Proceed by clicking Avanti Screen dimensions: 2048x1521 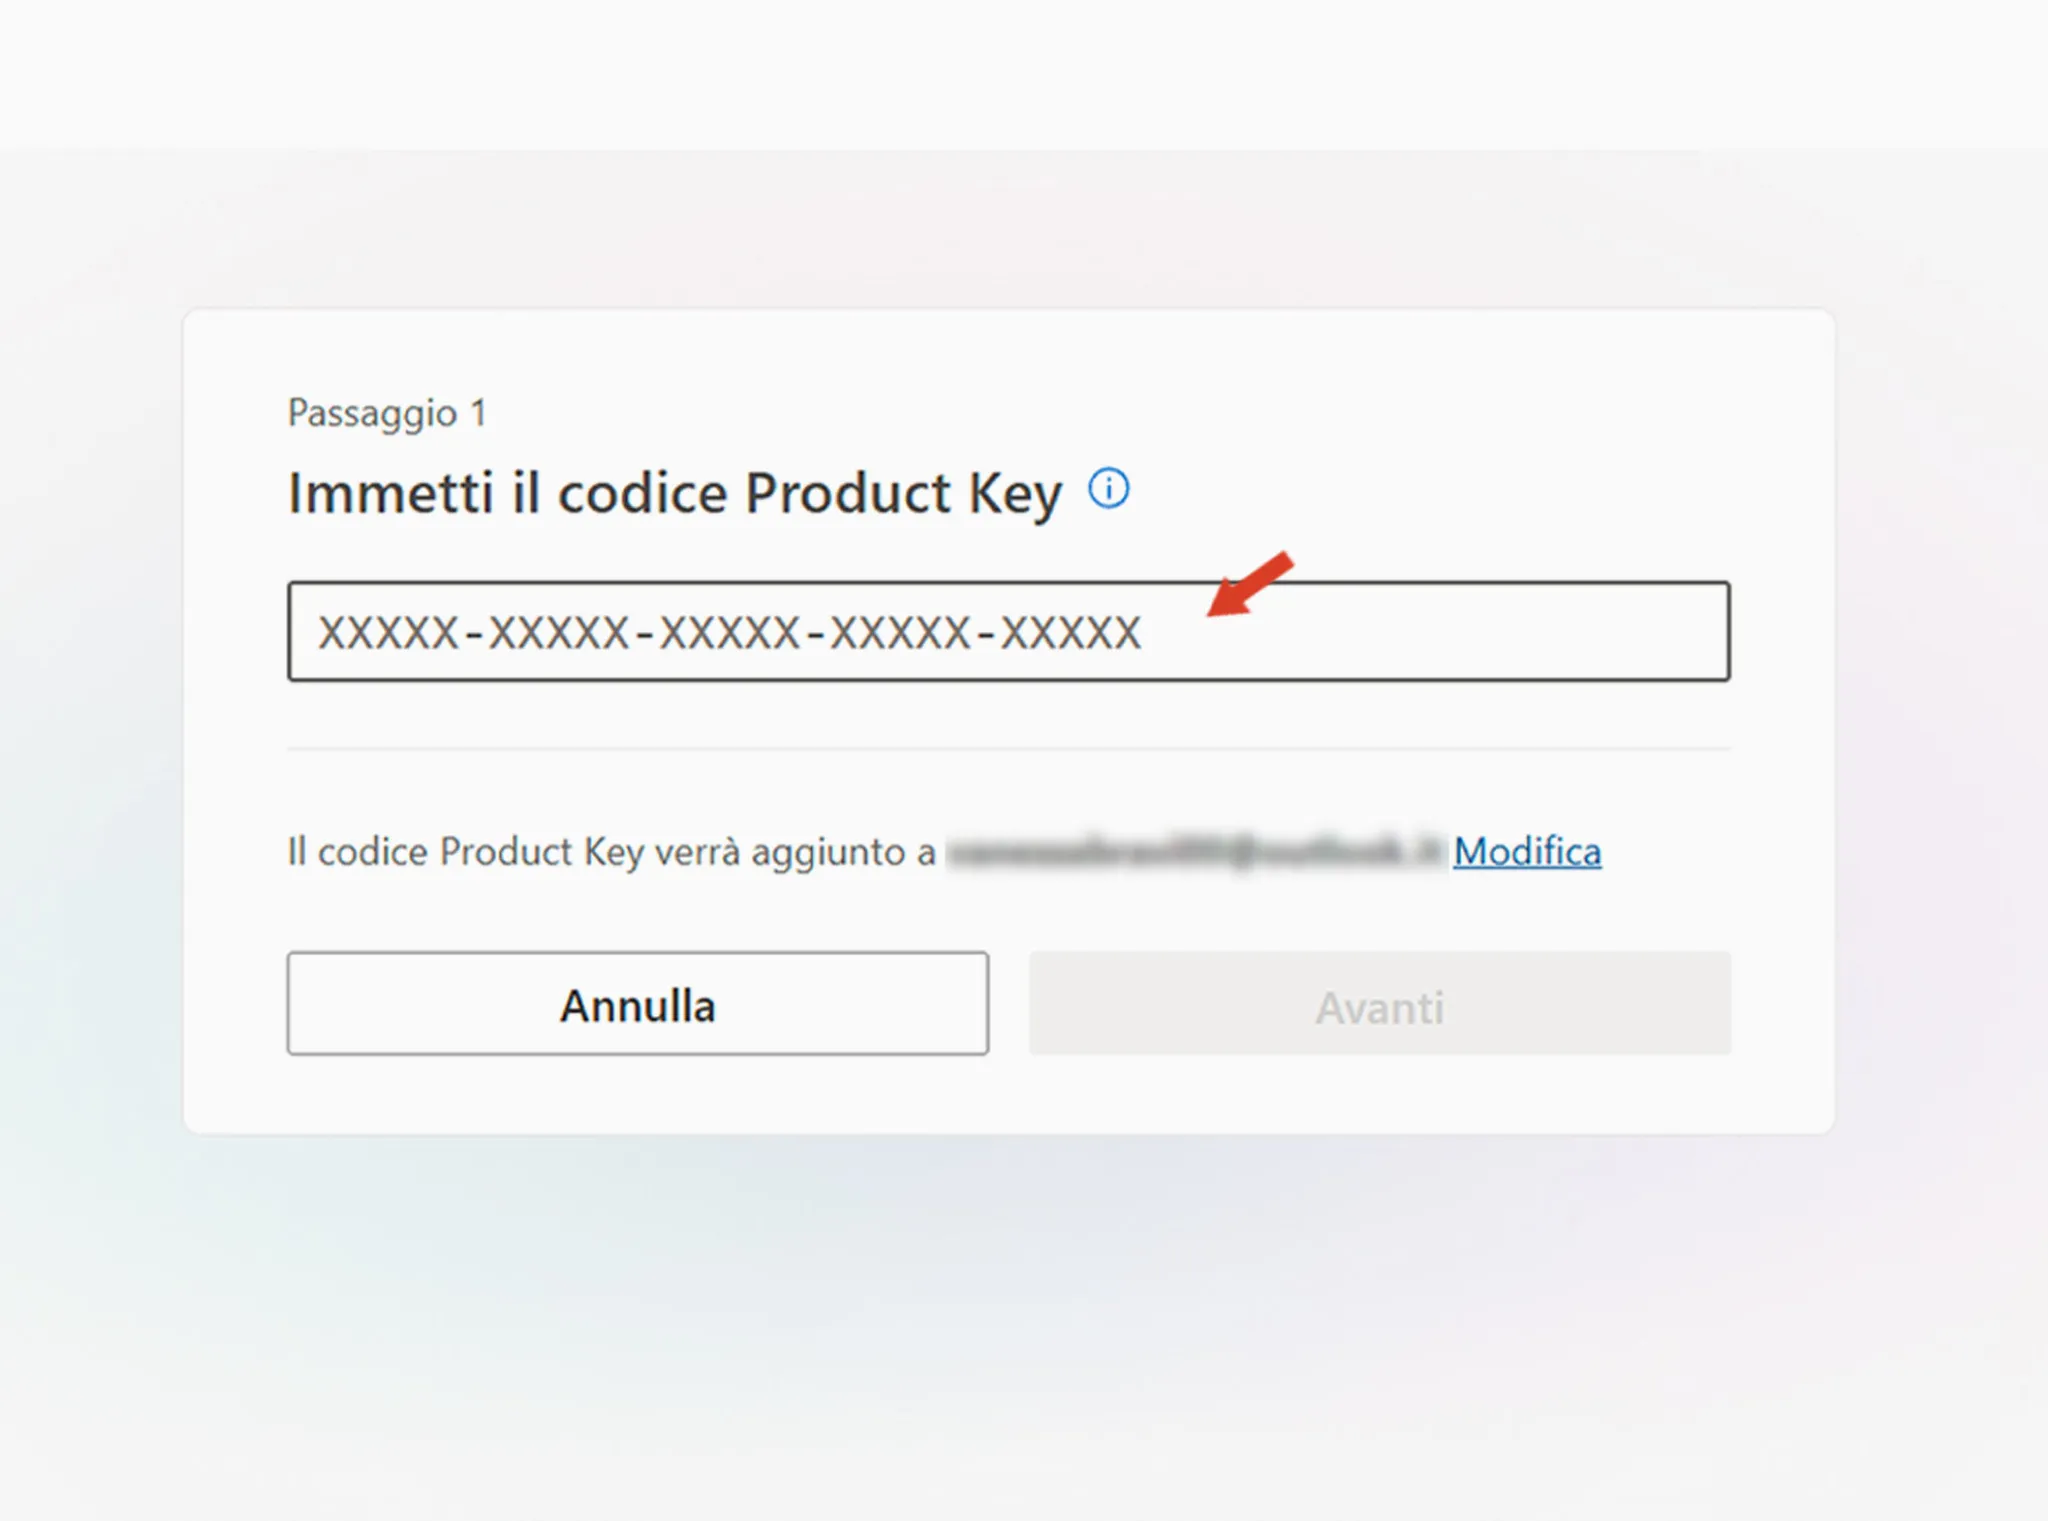point(1380,1006)
